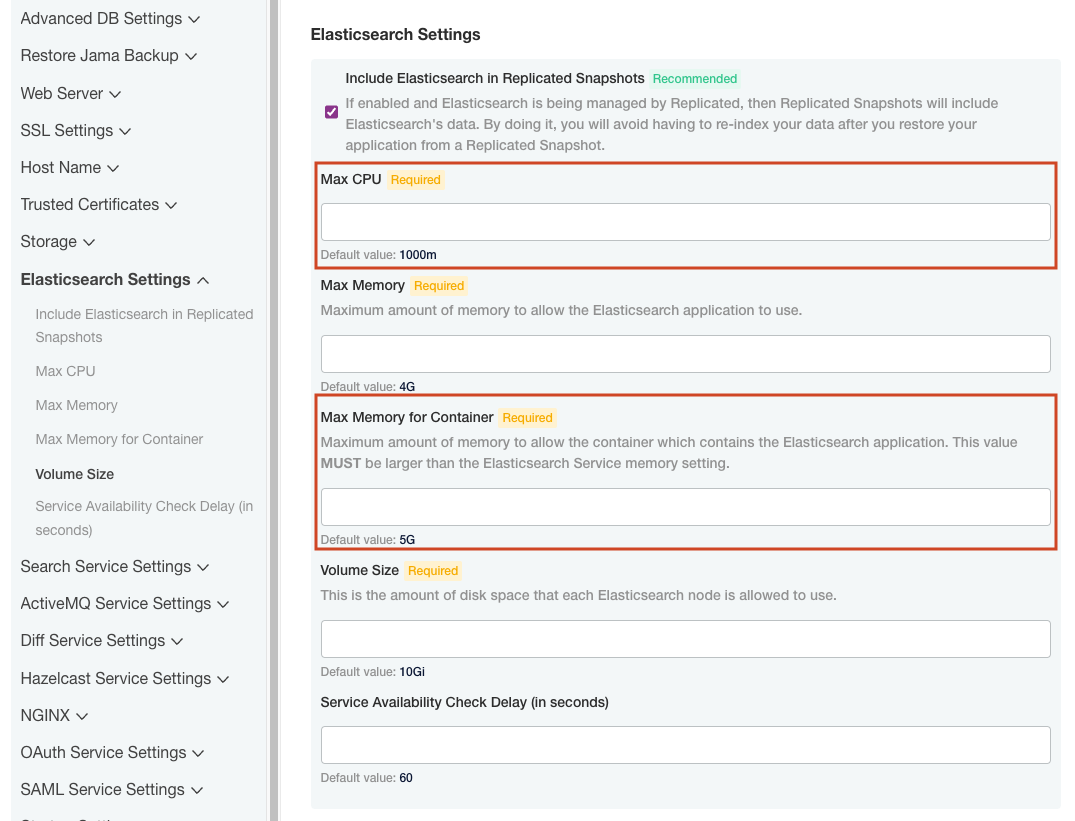Expand Diff Service Settings section
Screen dimensions: 1075x821
[x=101, y=640]
